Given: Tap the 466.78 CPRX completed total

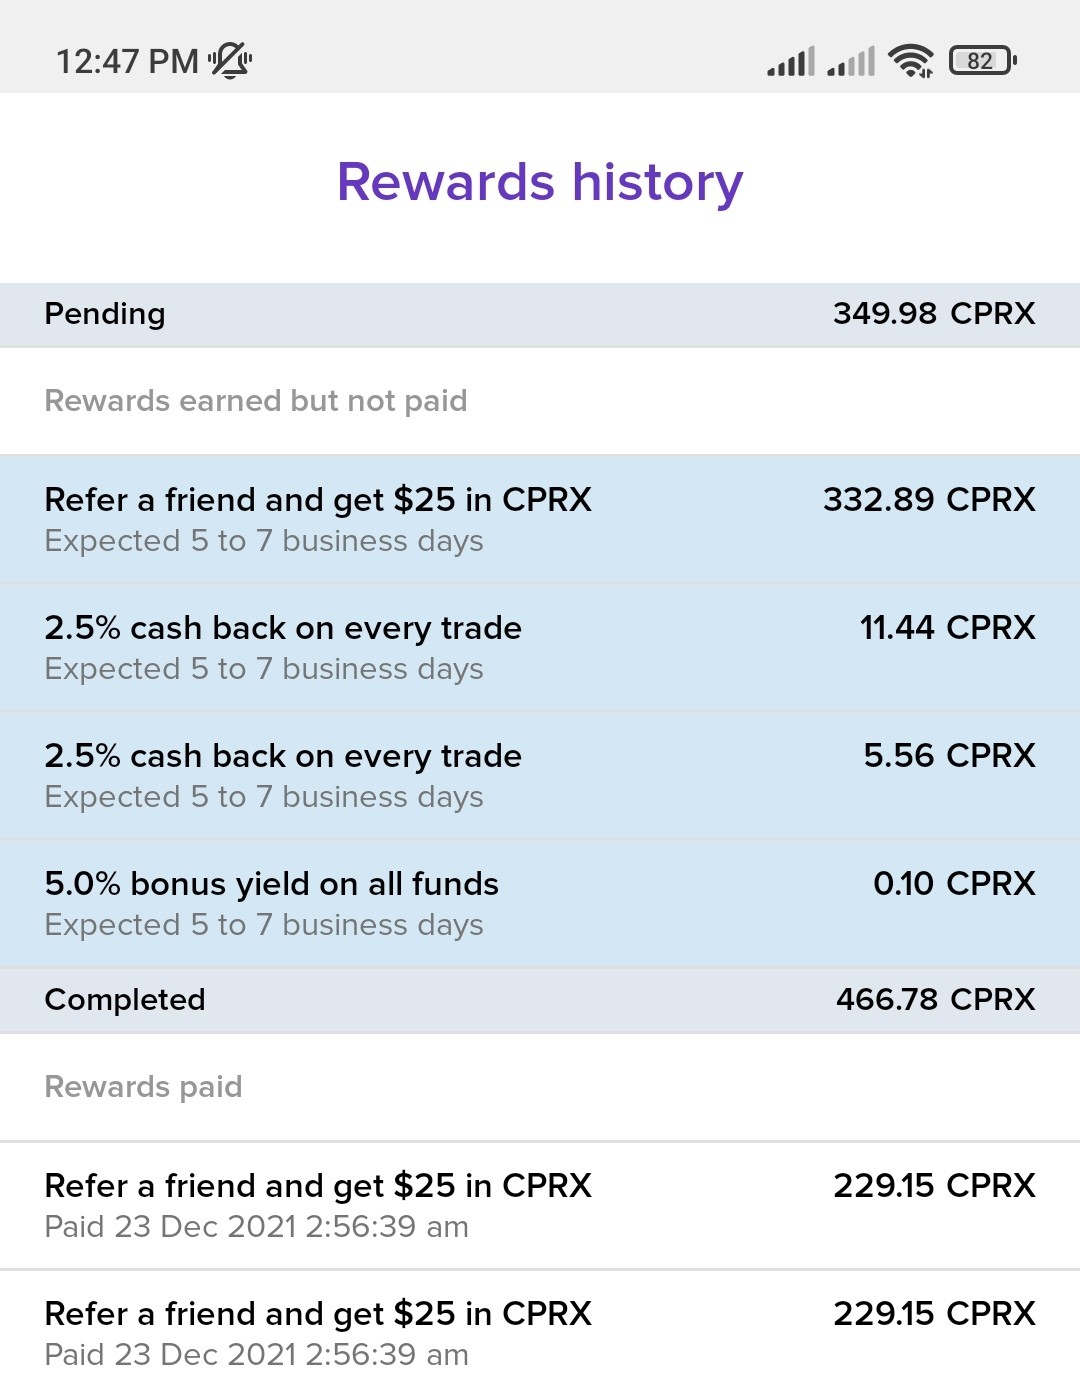Looking at the screenshot, I should pos(935,999).
